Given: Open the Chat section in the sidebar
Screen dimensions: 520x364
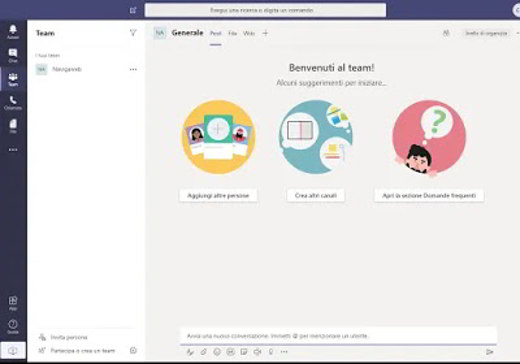Looking at the screenshot, I should coord(13,55).
